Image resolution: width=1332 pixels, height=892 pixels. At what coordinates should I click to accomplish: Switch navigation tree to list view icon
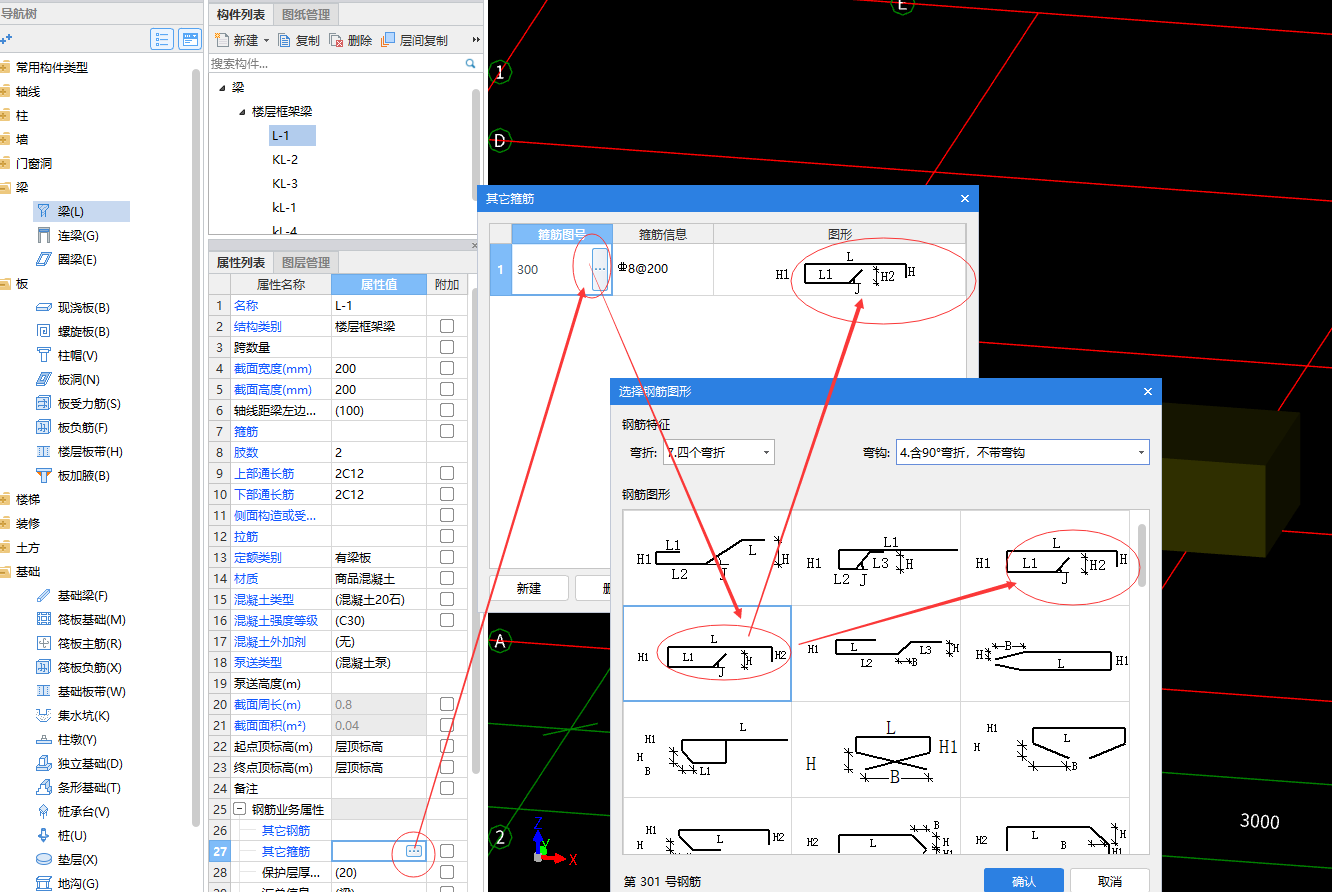[x=162, y=39]
